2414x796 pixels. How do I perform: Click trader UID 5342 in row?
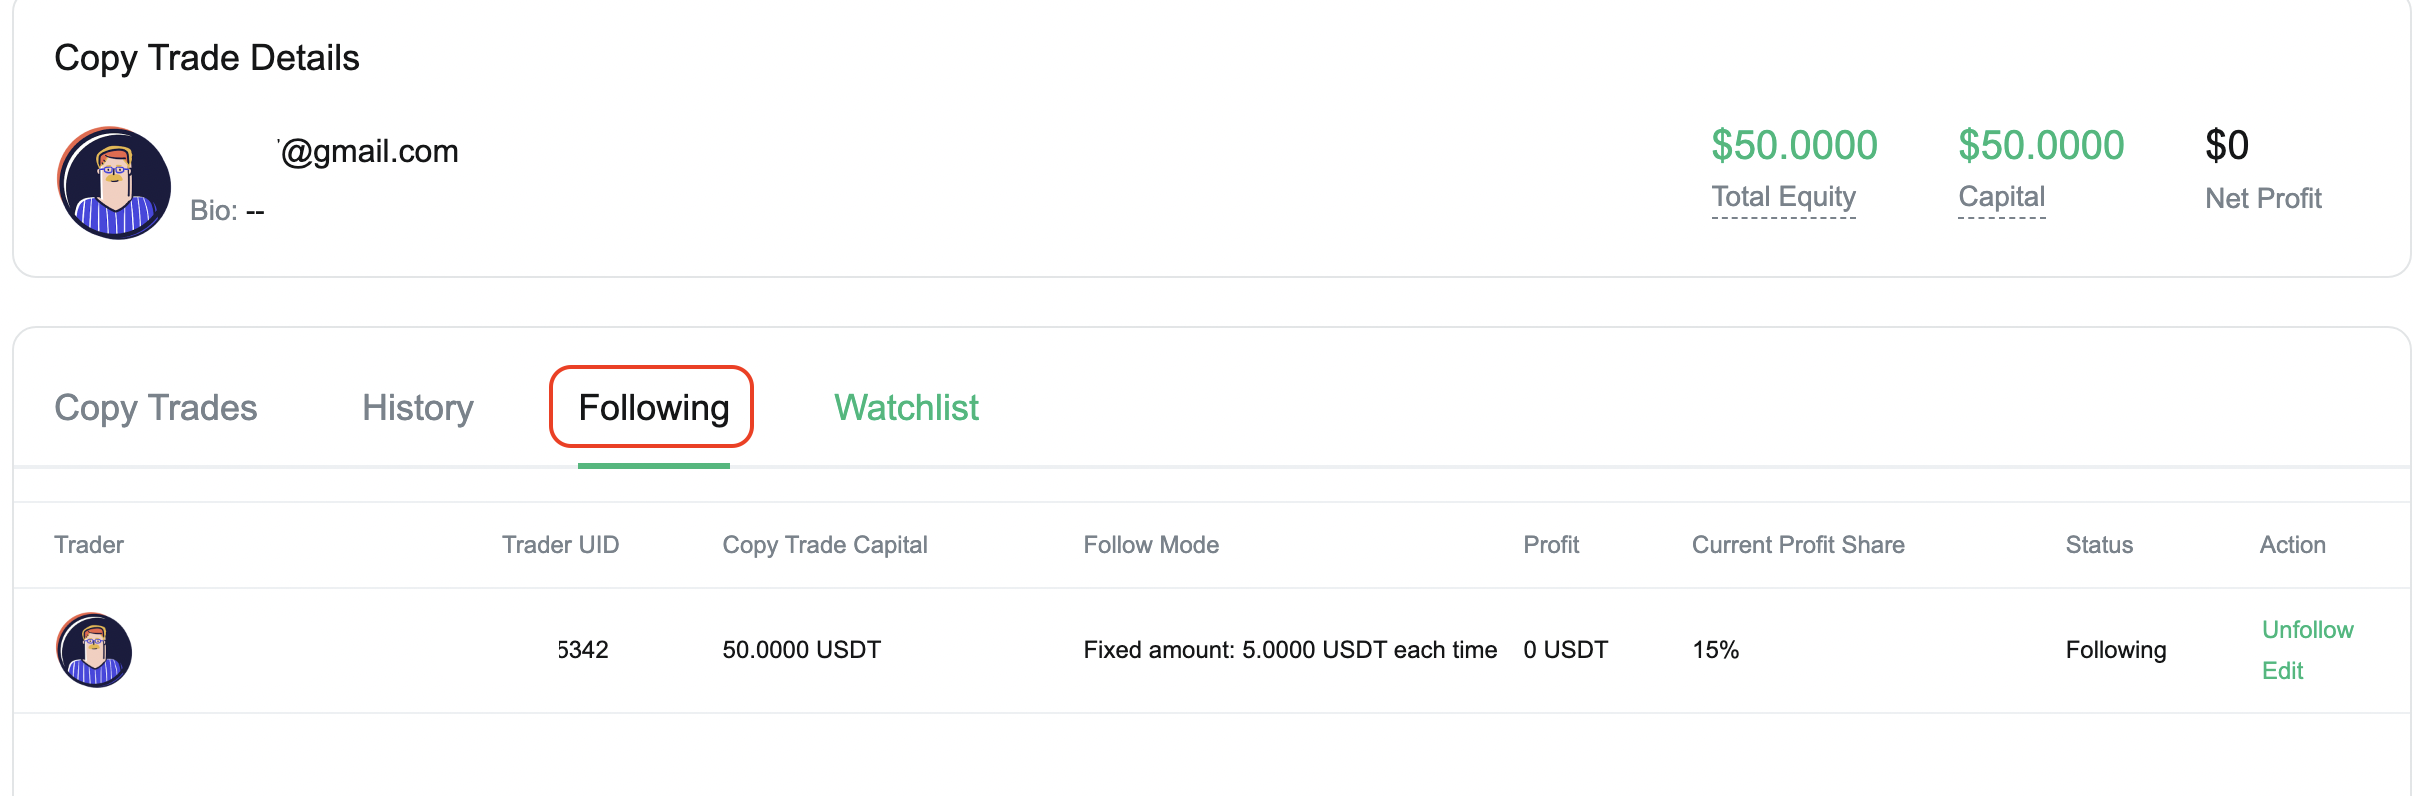click(582, 650)
